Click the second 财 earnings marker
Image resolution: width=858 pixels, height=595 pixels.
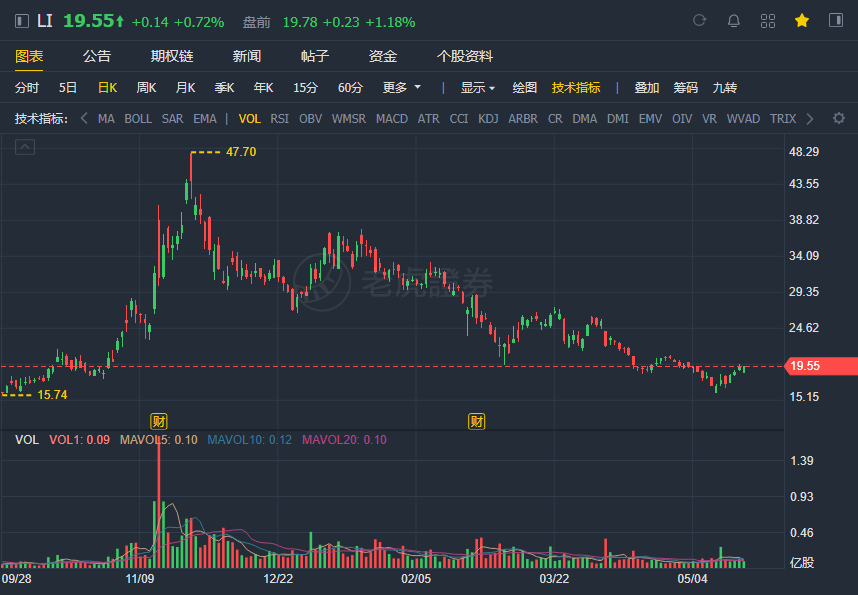477,421
